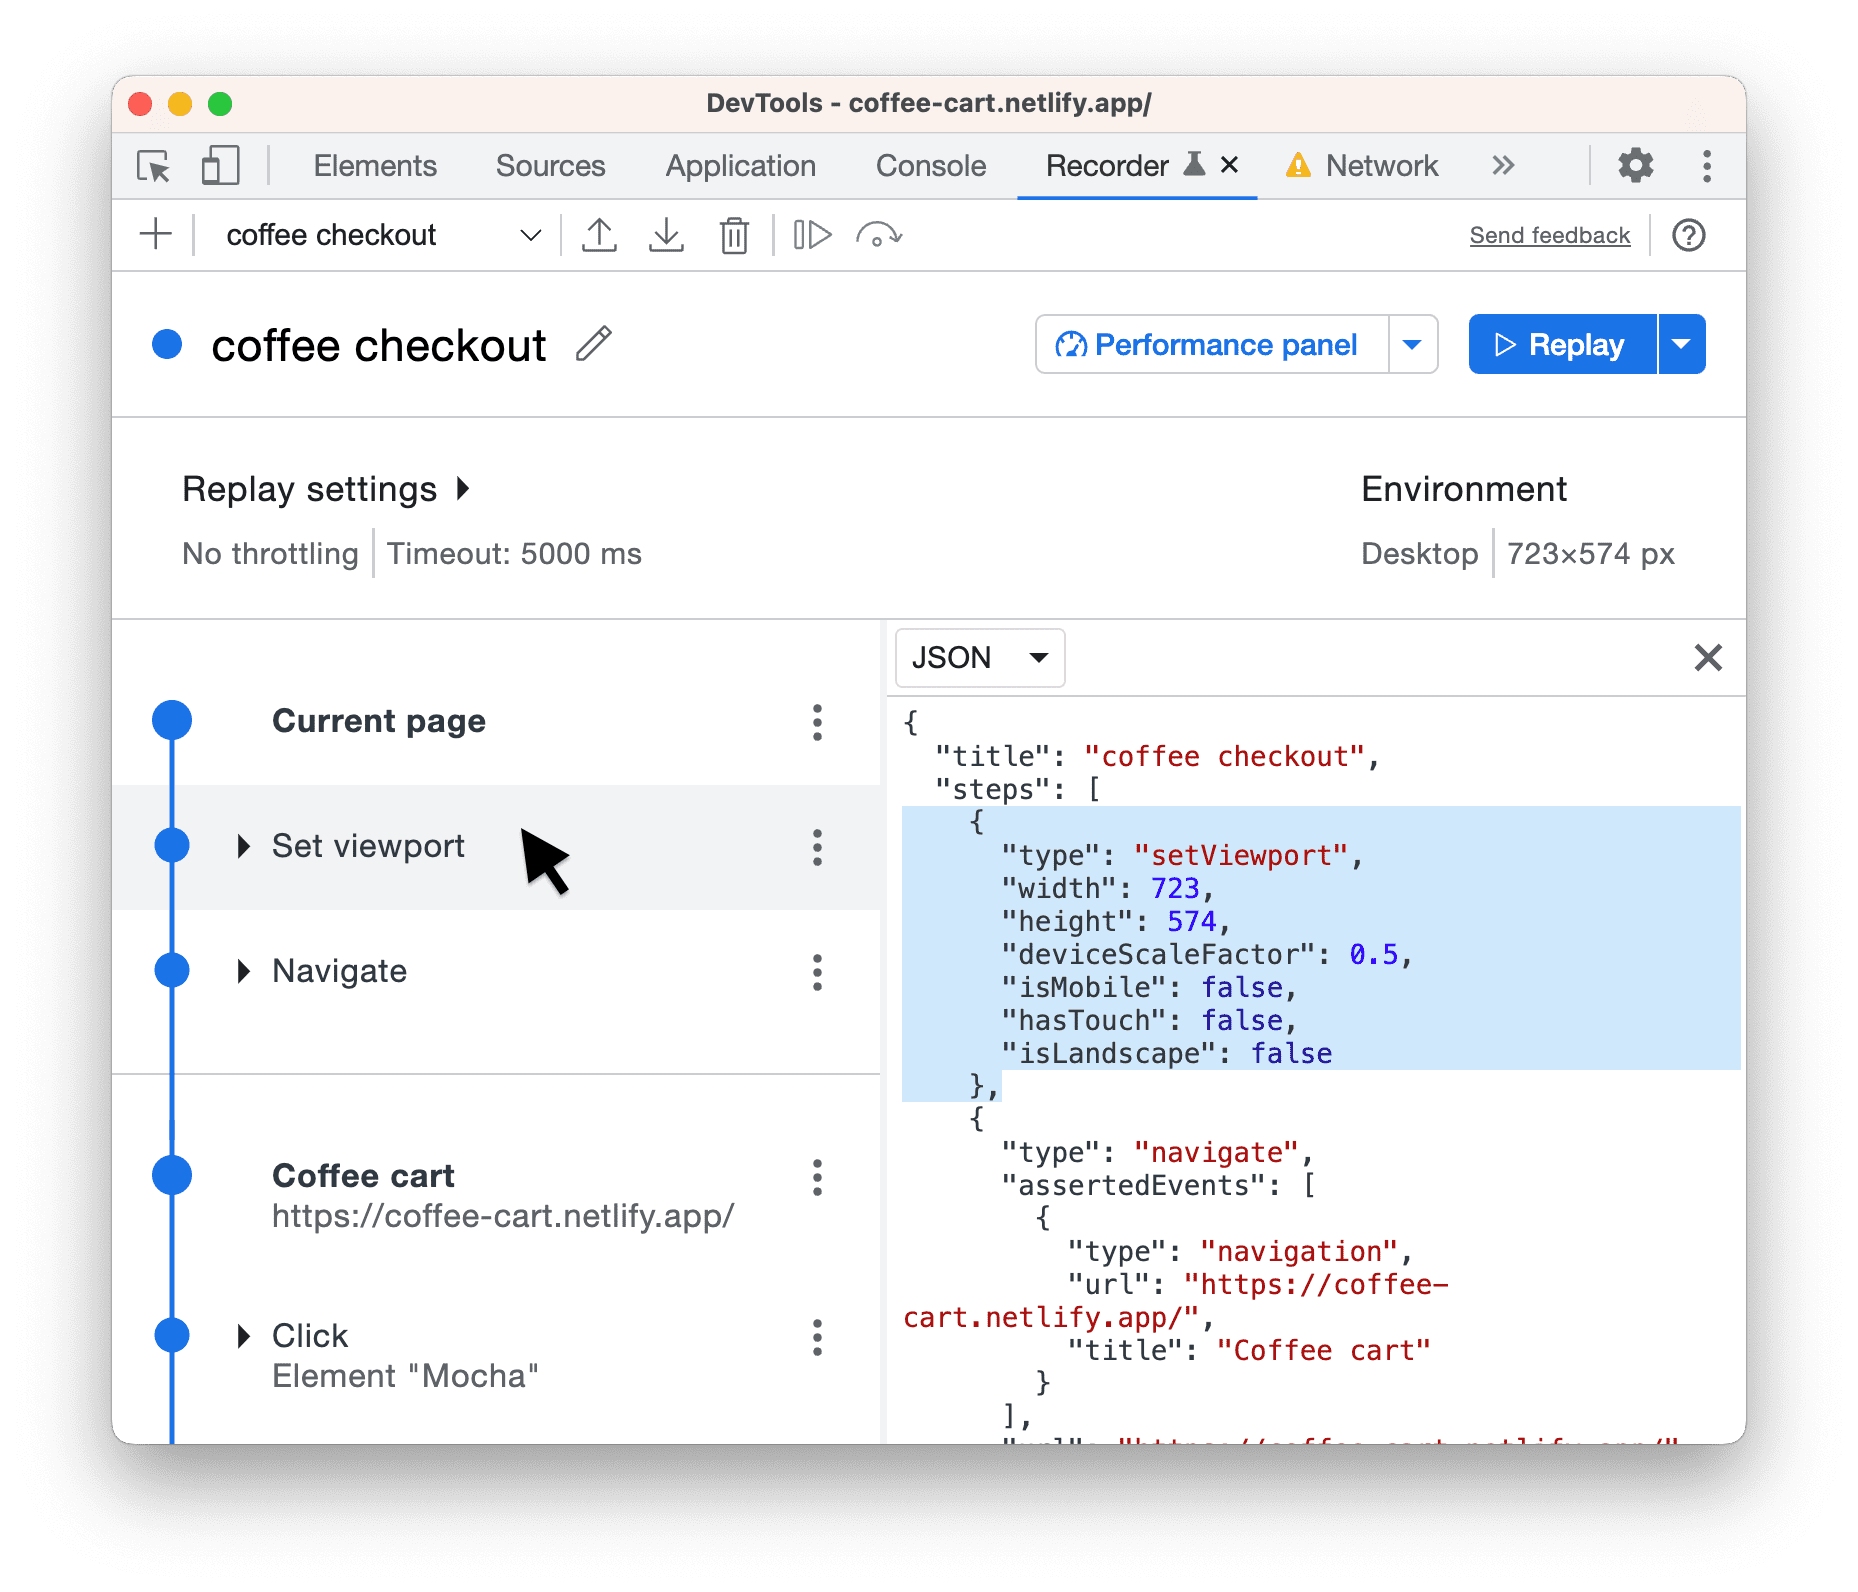1858x1592 pixels.
Task: Open DevTools settings gear
Action: click(x=1636, y=166)
